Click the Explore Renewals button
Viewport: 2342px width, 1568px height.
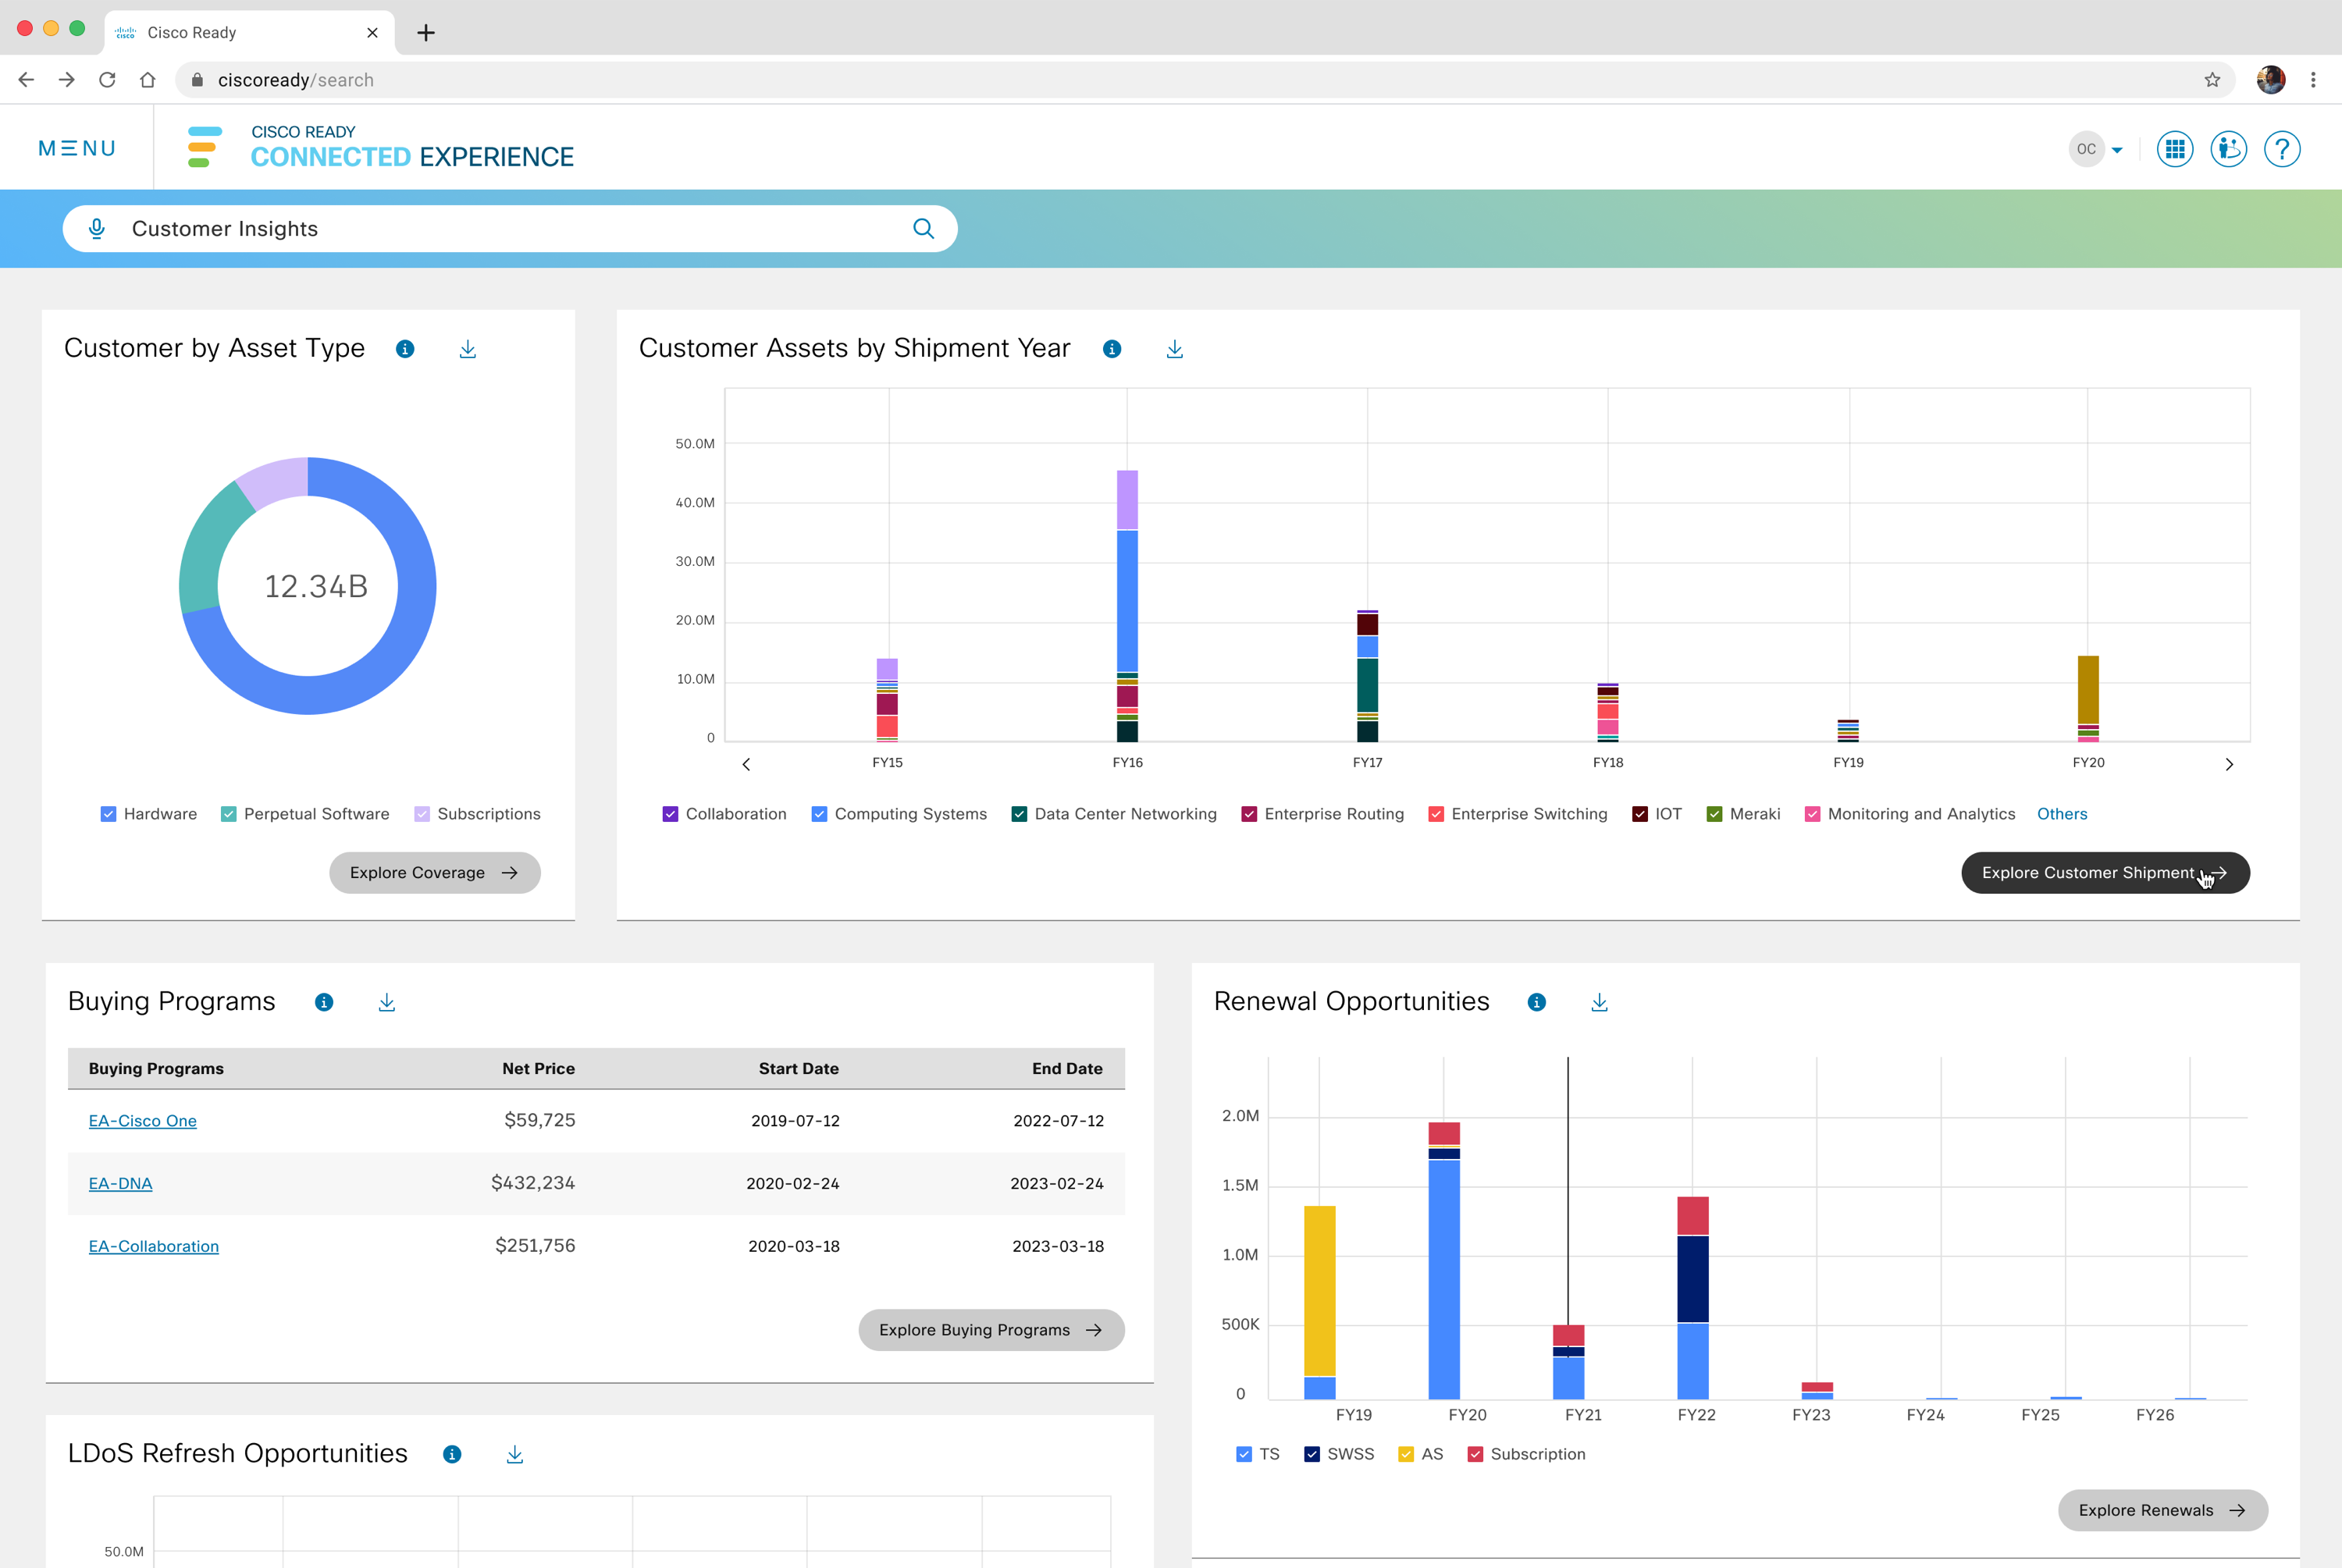click(2163, 1510)
